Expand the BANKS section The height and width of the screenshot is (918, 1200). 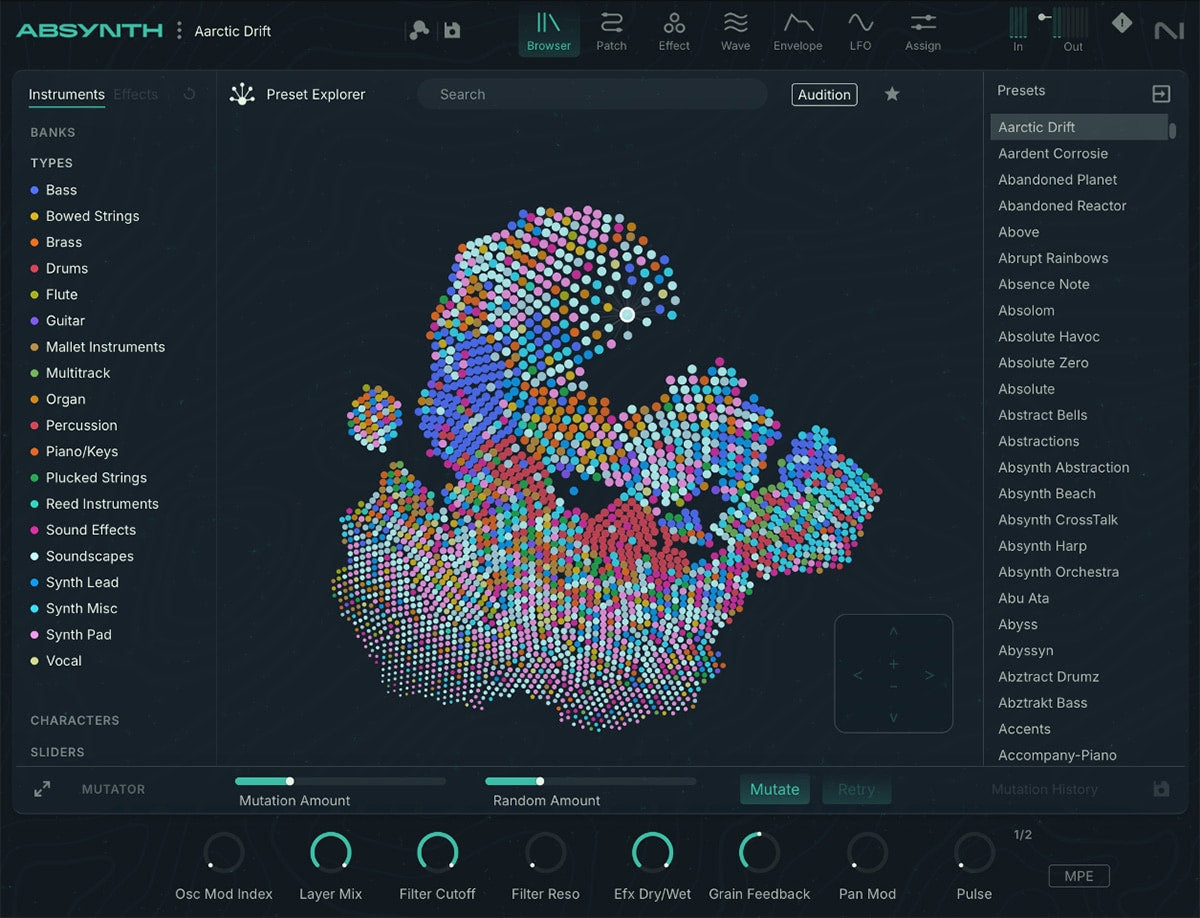[53, 132]
